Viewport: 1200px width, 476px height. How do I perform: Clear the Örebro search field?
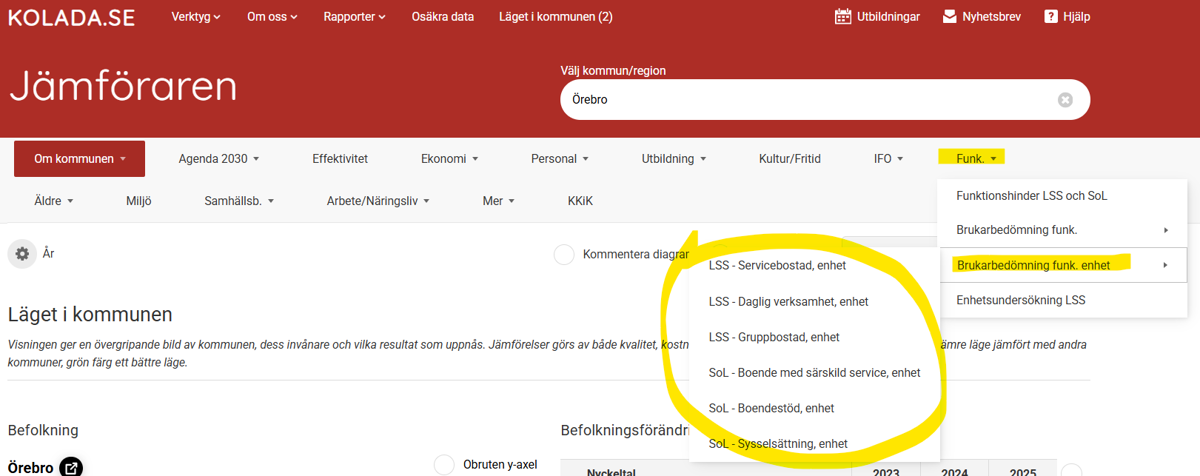click(x=1065, y=100)
